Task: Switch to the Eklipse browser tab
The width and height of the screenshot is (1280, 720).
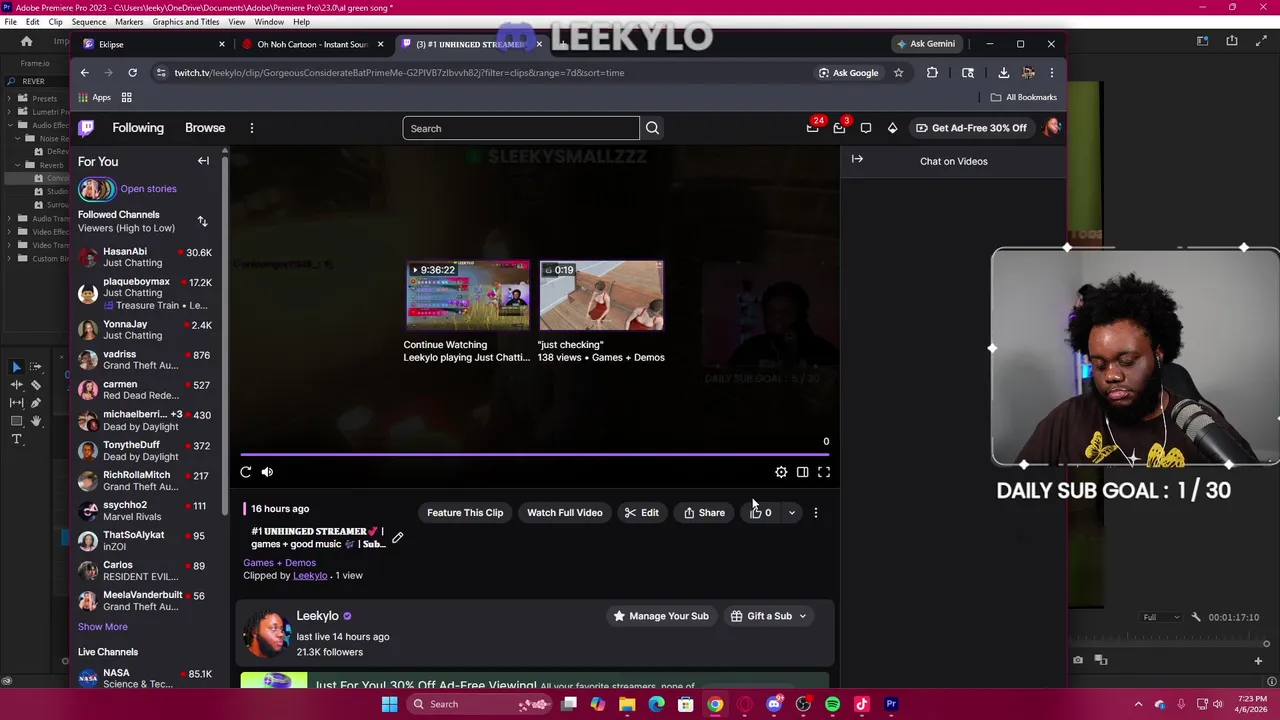Action: (x=154, y=44)
